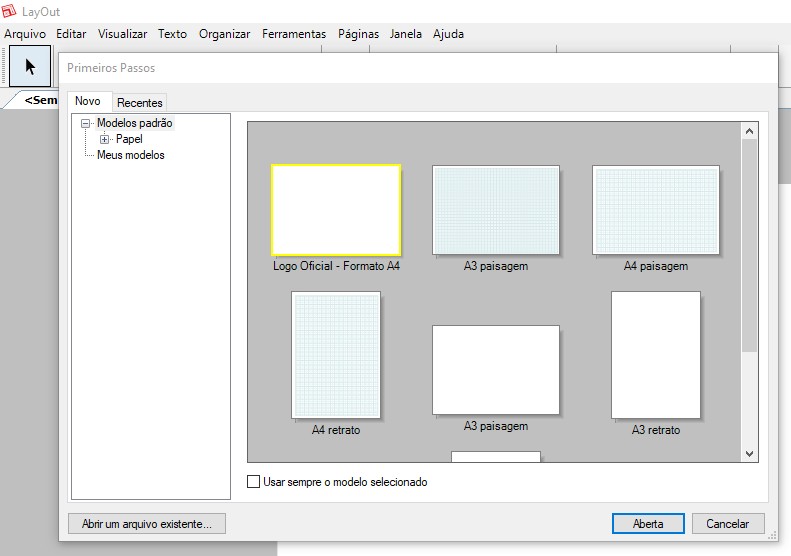Open the Arquivo menu
The image size is (791, 556).
(x=25, y=34)
